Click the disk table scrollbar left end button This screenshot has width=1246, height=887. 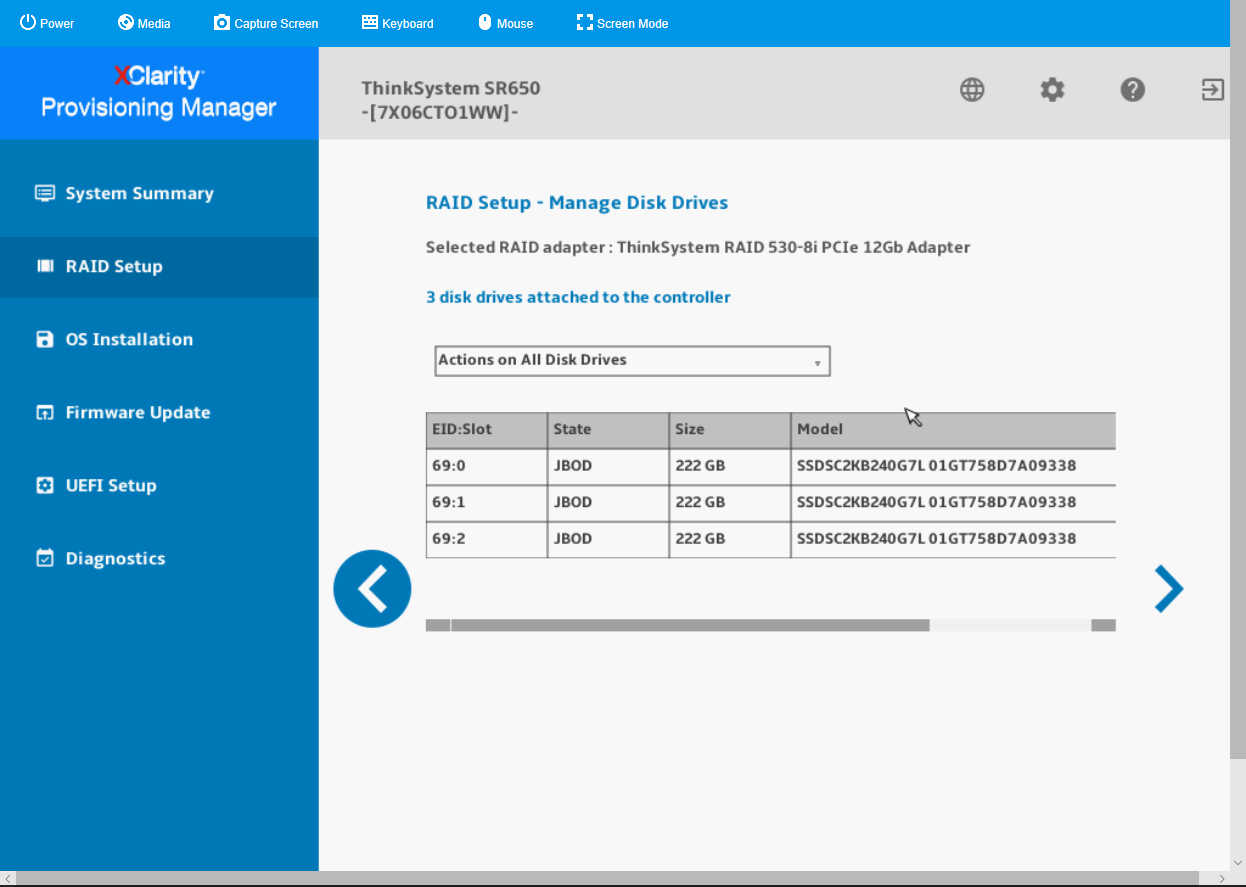coord(438,625)
